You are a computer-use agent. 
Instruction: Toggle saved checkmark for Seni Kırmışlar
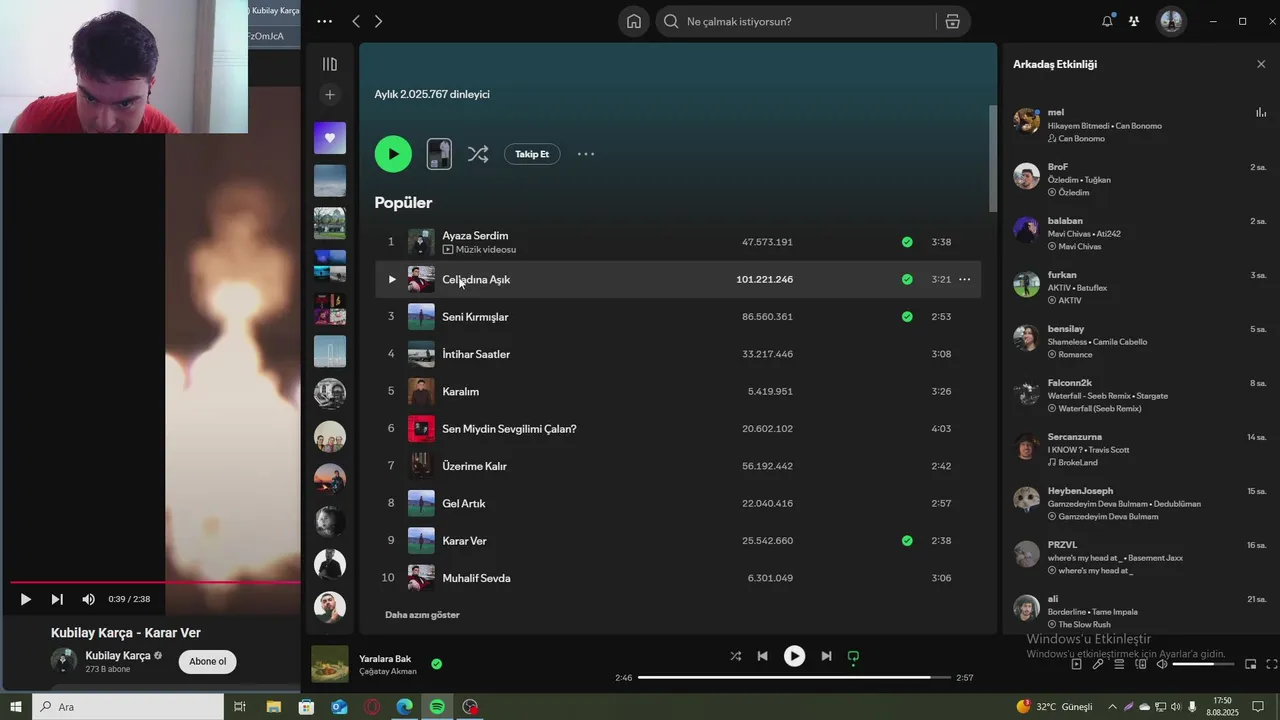[x=907, y=317]
